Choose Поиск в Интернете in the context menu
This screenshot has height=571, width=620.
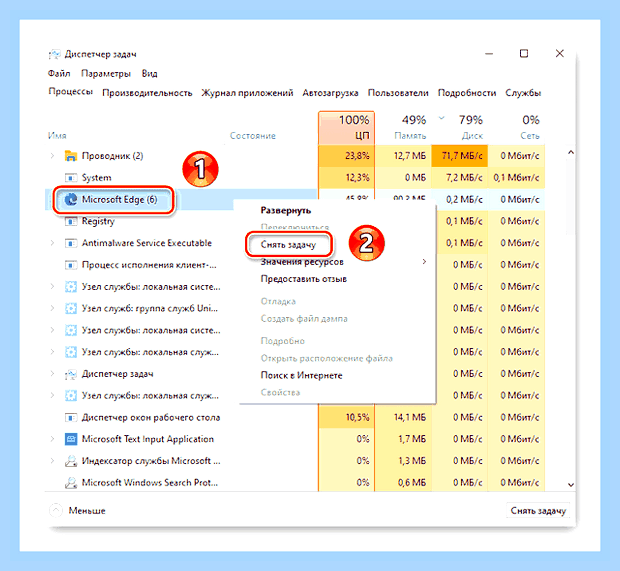tap(301, 375)
